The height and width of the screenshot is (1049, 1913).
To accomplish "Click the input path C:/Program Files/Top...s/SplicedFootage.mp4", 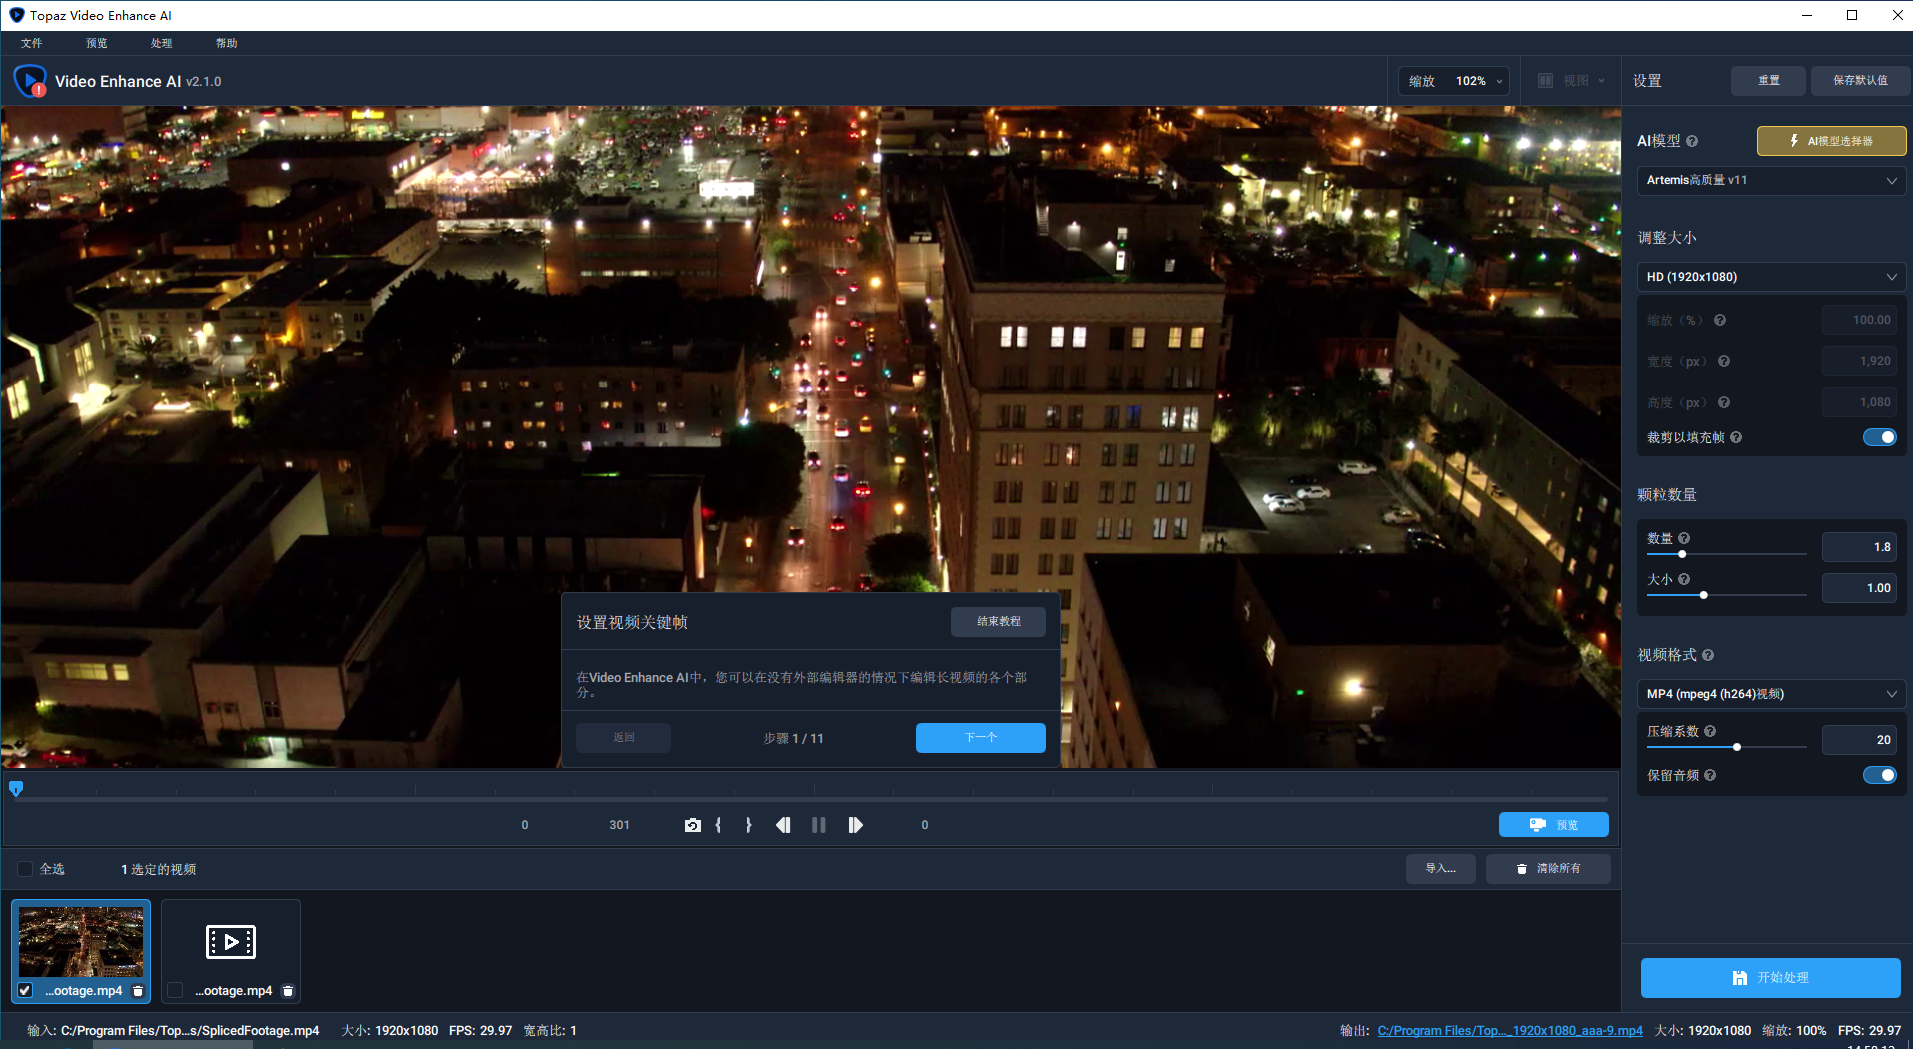I will click(190, 1031).
